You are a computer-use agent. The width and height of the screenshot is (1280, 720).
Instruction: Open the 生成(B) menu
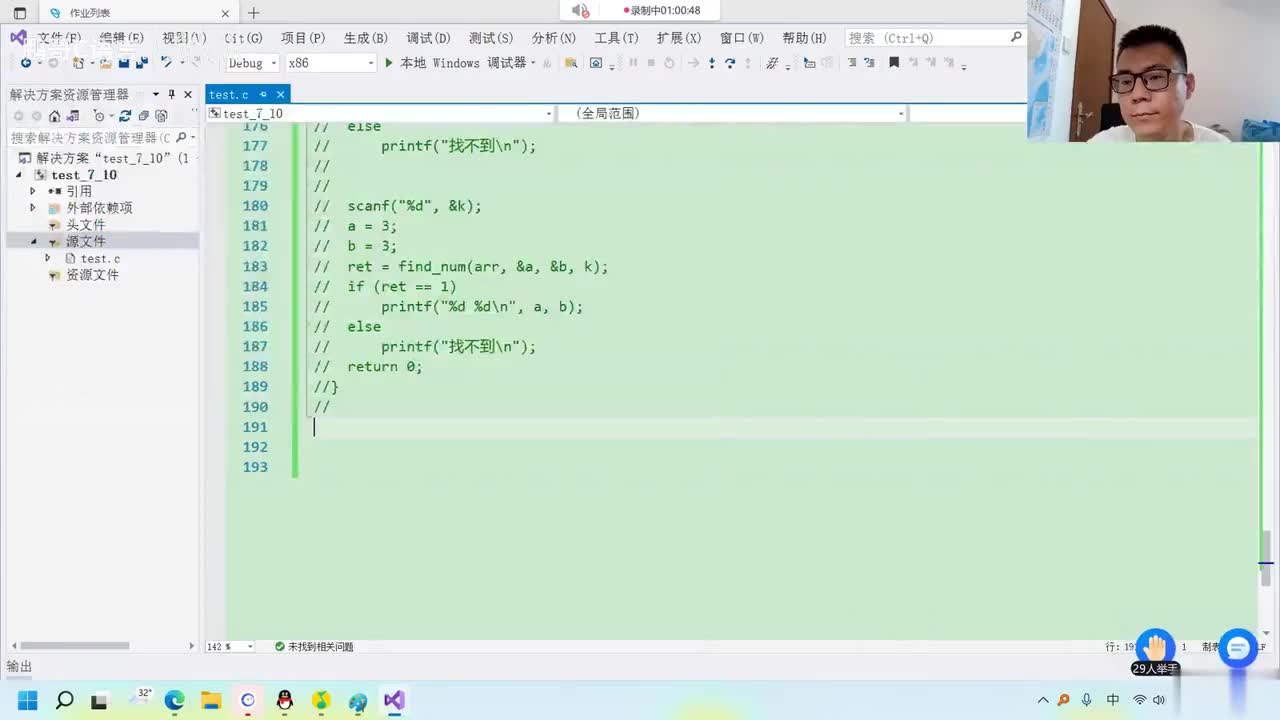pos(365,38)
